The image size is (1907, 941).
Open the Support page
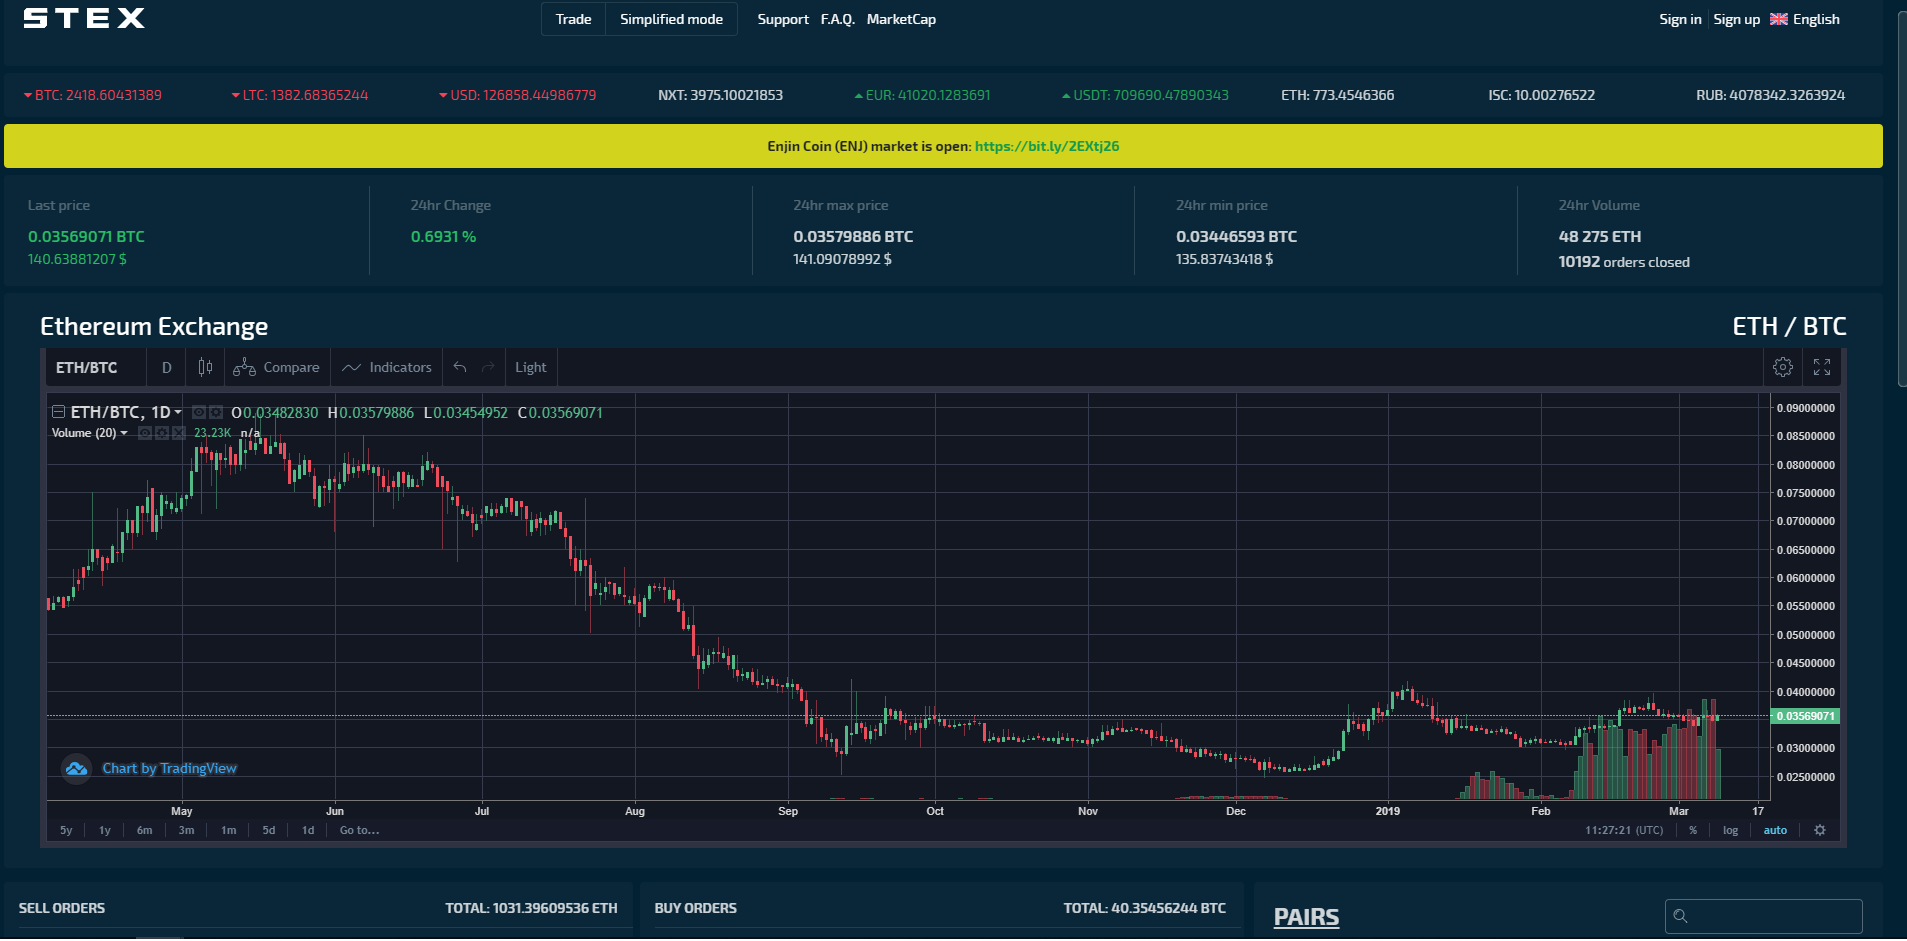[783, 19]
